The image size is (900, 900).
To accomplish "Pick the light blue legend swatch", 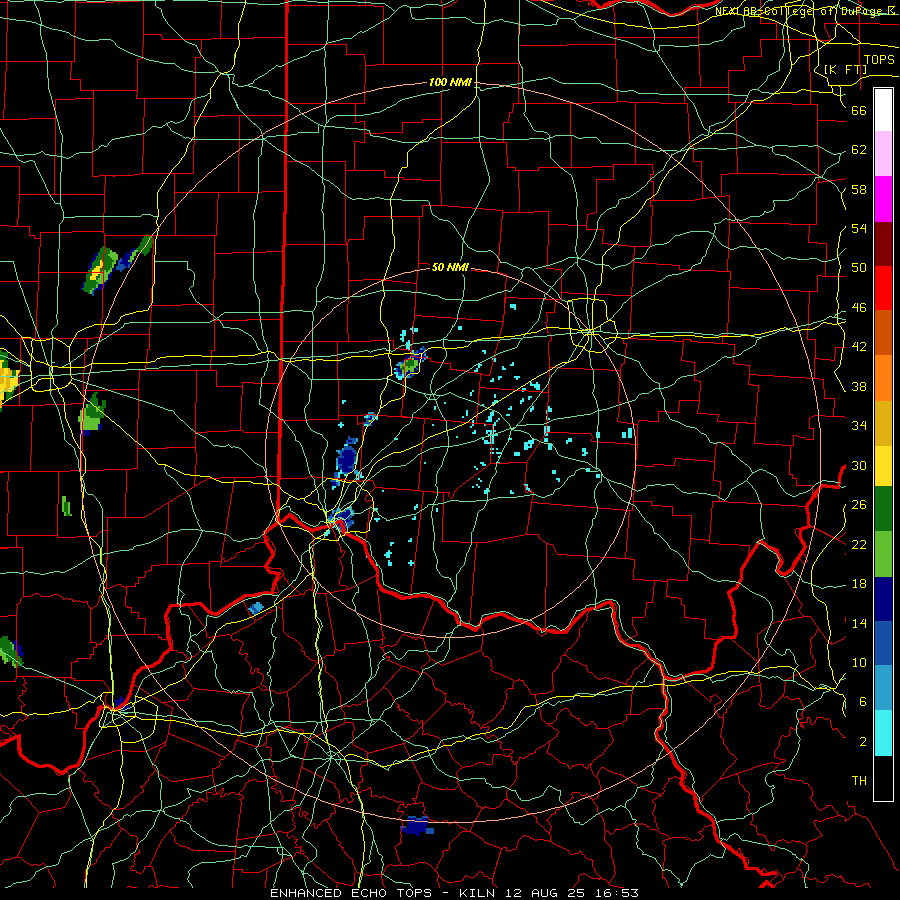I will [883, 688].
